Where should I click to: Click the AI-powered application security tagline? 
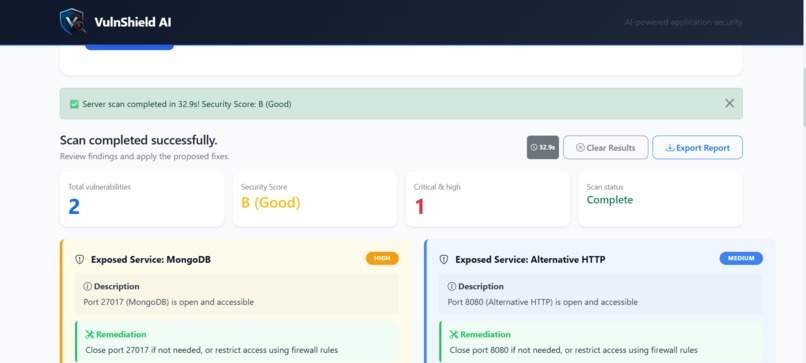(x=683, y=23)
